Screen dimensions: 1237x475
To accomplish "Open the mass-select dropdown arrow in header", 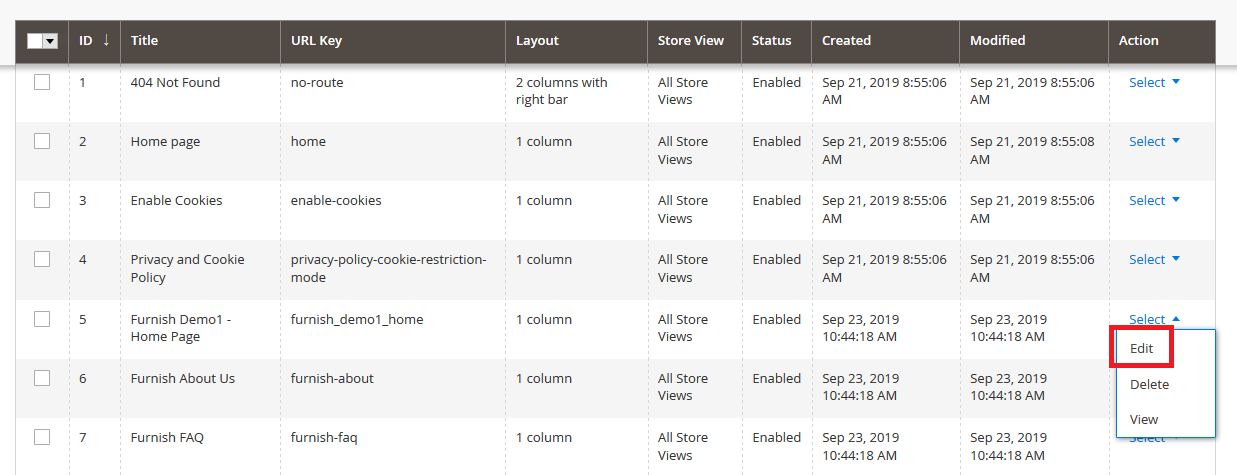I will (50, 41).
